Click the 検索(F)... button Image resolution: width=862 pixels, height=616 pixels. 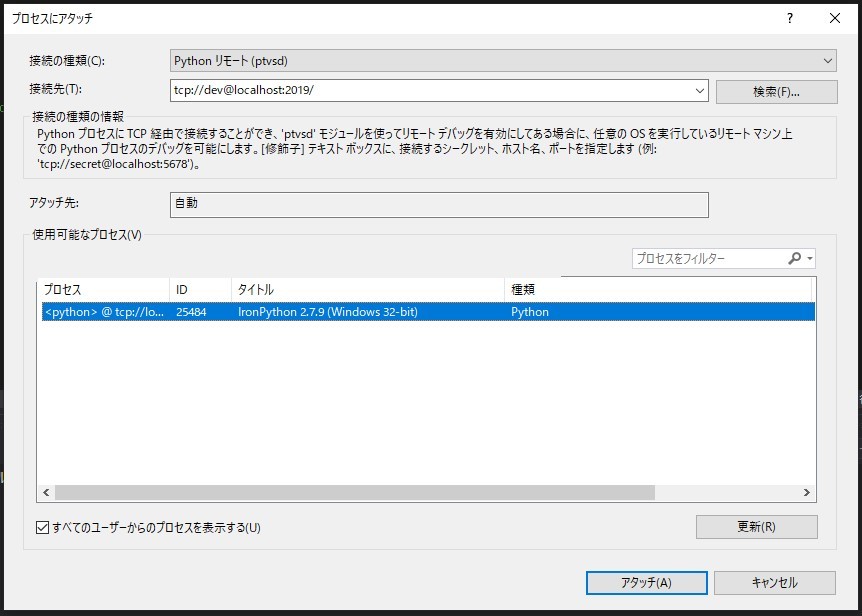click(776, 92)
